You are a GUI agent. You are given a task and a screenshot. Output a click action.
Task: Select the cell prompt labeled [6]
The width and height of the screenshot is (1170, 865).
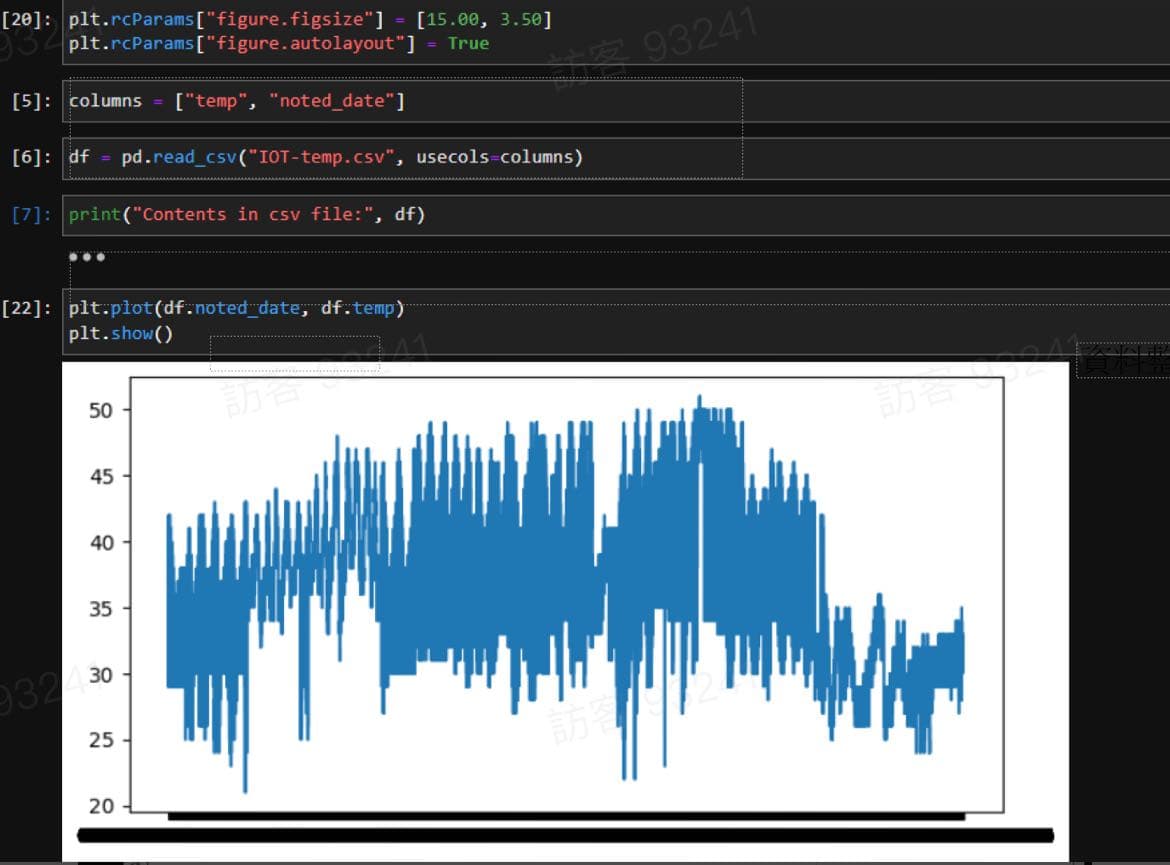click(x=32, y=157)
